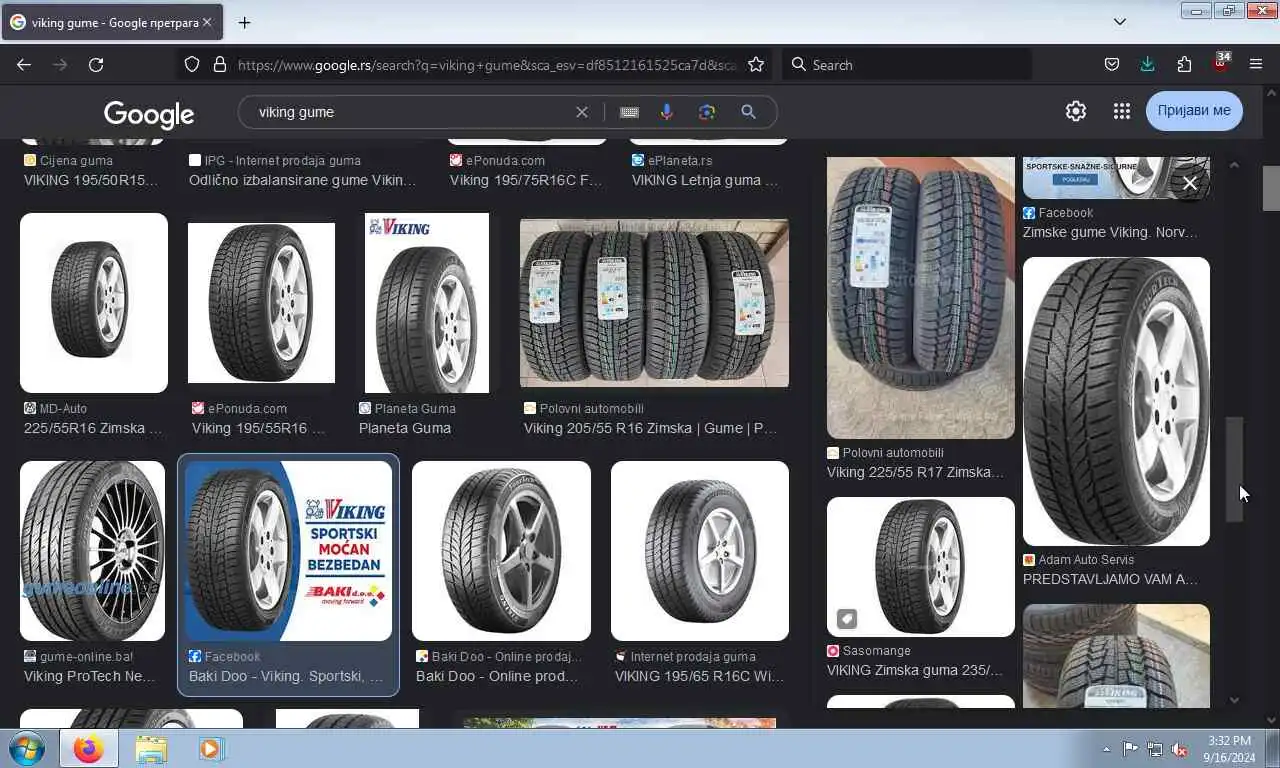1280x768 pixels.
Task: Click the taskbar clock 3:32 PM
Action: 1229,749
